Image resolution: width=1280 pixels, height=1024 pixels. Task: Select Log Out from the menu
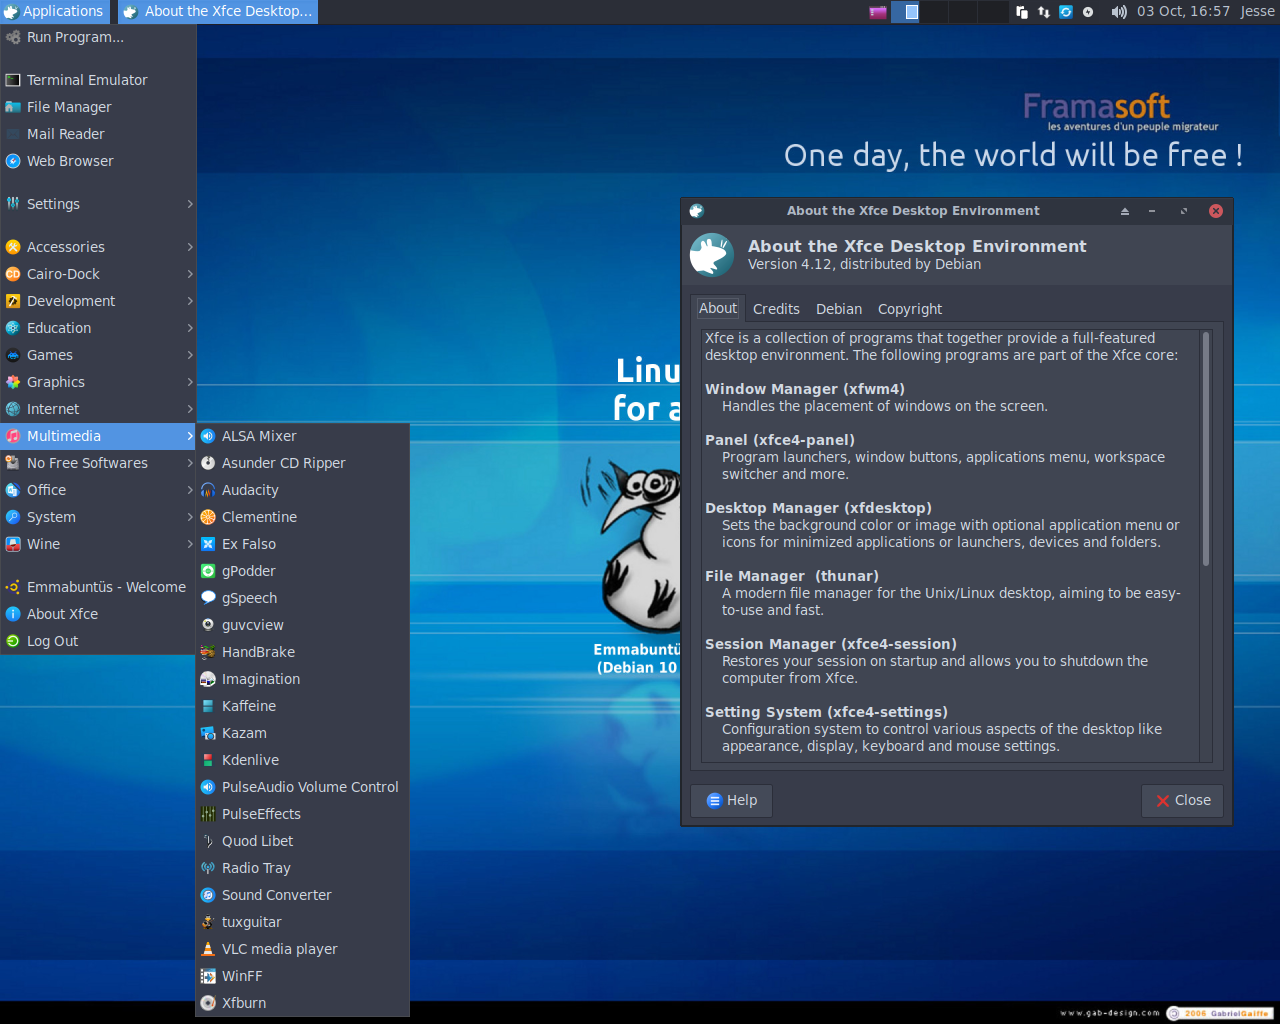point(98,641)
